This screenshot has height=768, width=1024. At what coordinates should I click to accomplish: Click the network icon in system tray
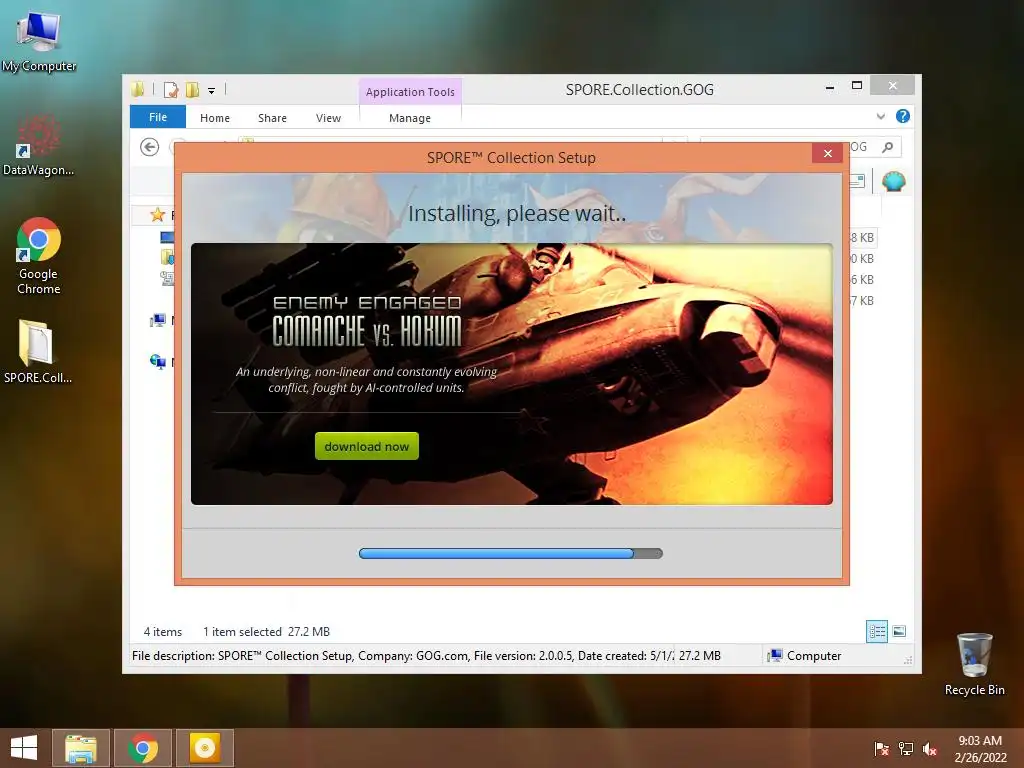(x=906, y=749)
